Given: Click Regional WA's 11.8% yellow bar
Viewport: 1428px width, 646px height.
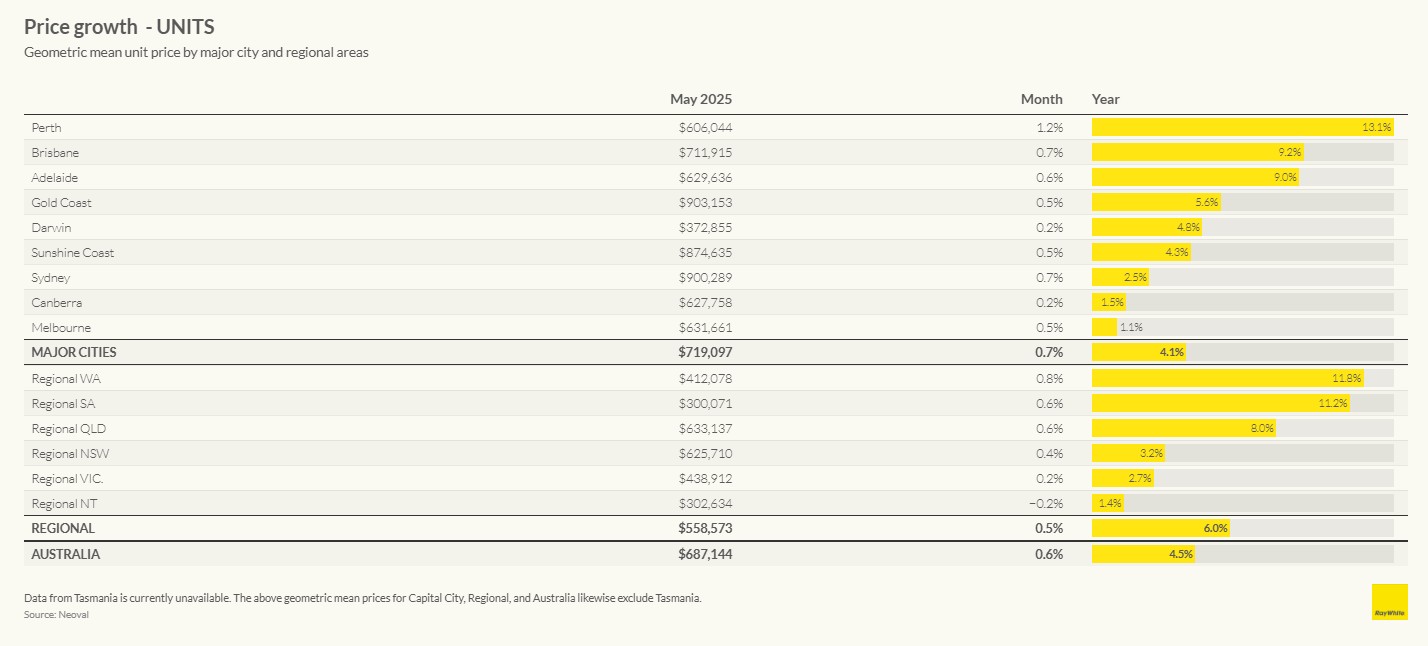Looking at the screenshot, I should click(x=1229, y=379).
